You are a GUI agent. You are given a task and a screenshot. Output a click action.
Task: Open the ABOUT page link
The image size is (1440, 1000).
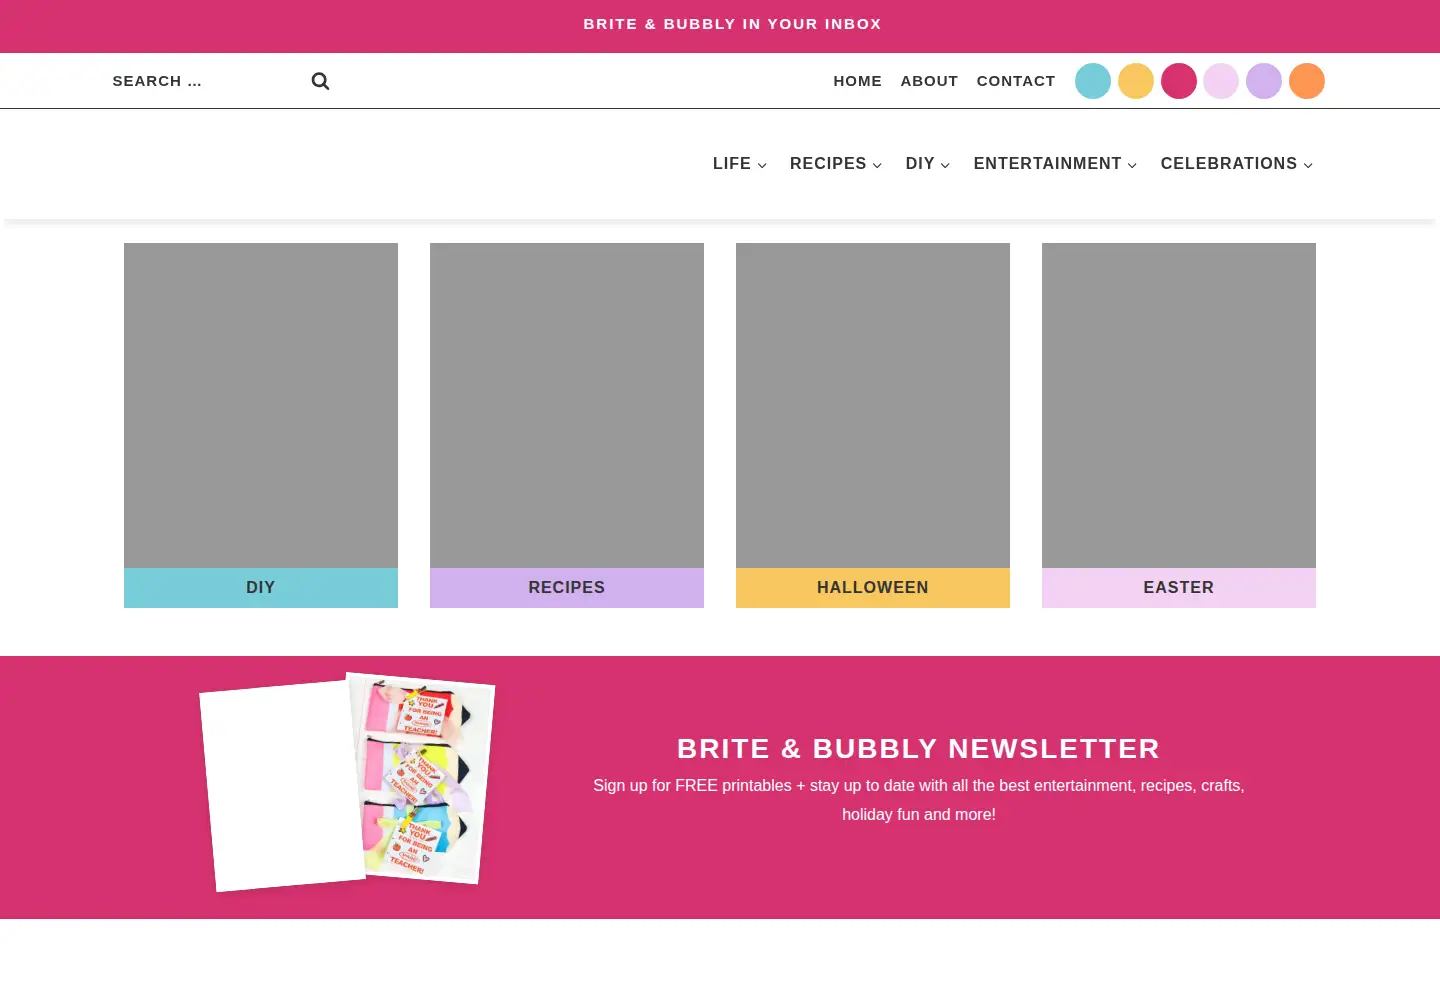click(929, 81)
